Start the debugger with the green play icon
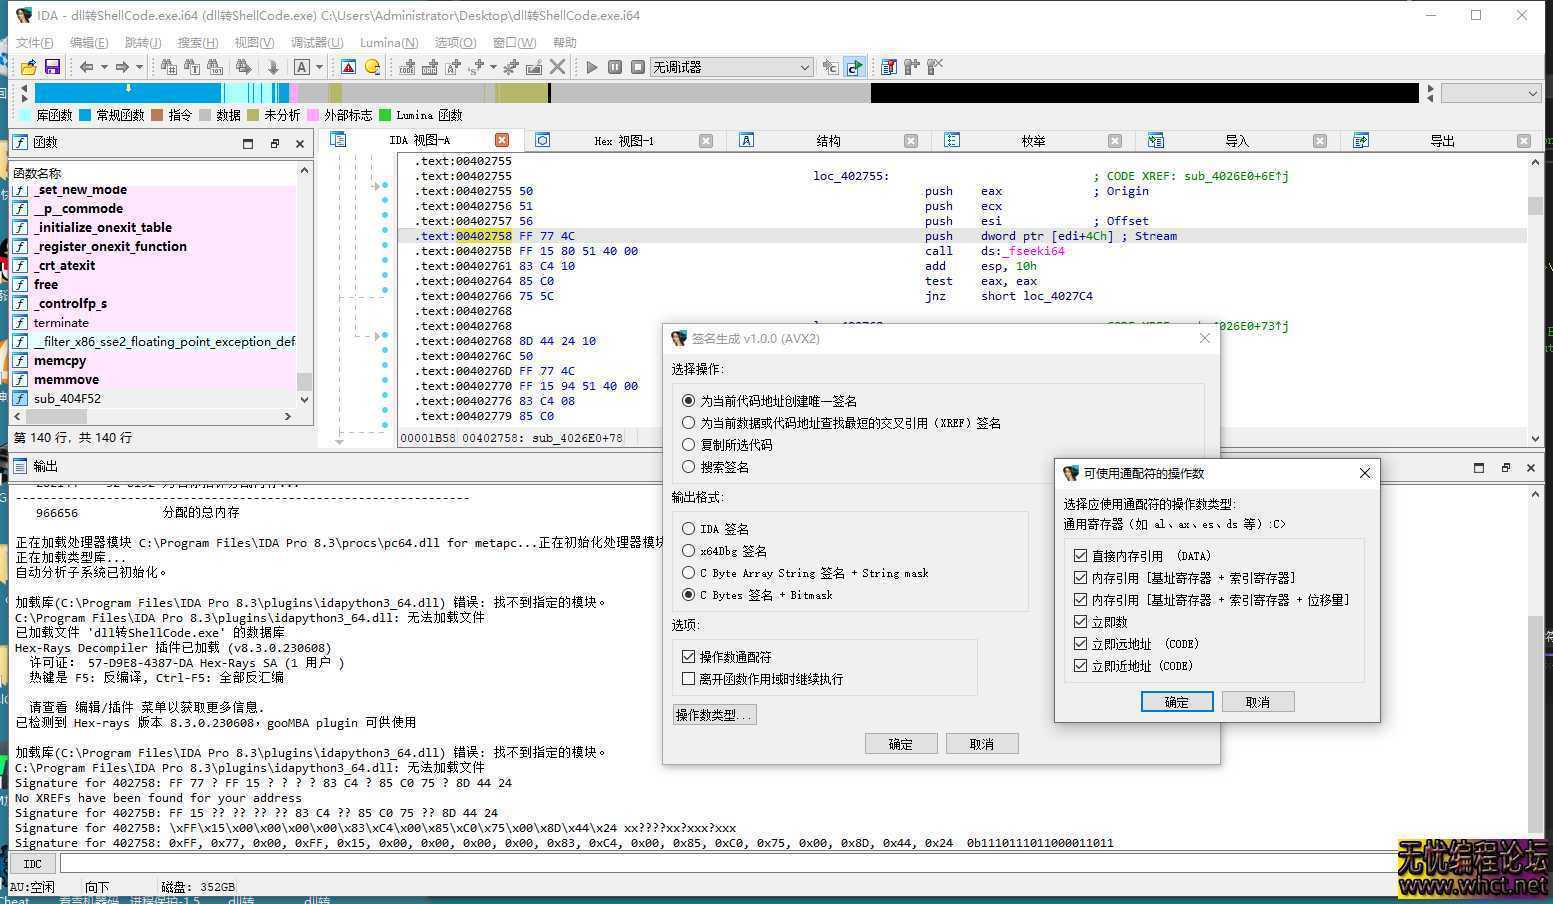This screenshot has height=904, width=1553. click(x=590, y=67)
